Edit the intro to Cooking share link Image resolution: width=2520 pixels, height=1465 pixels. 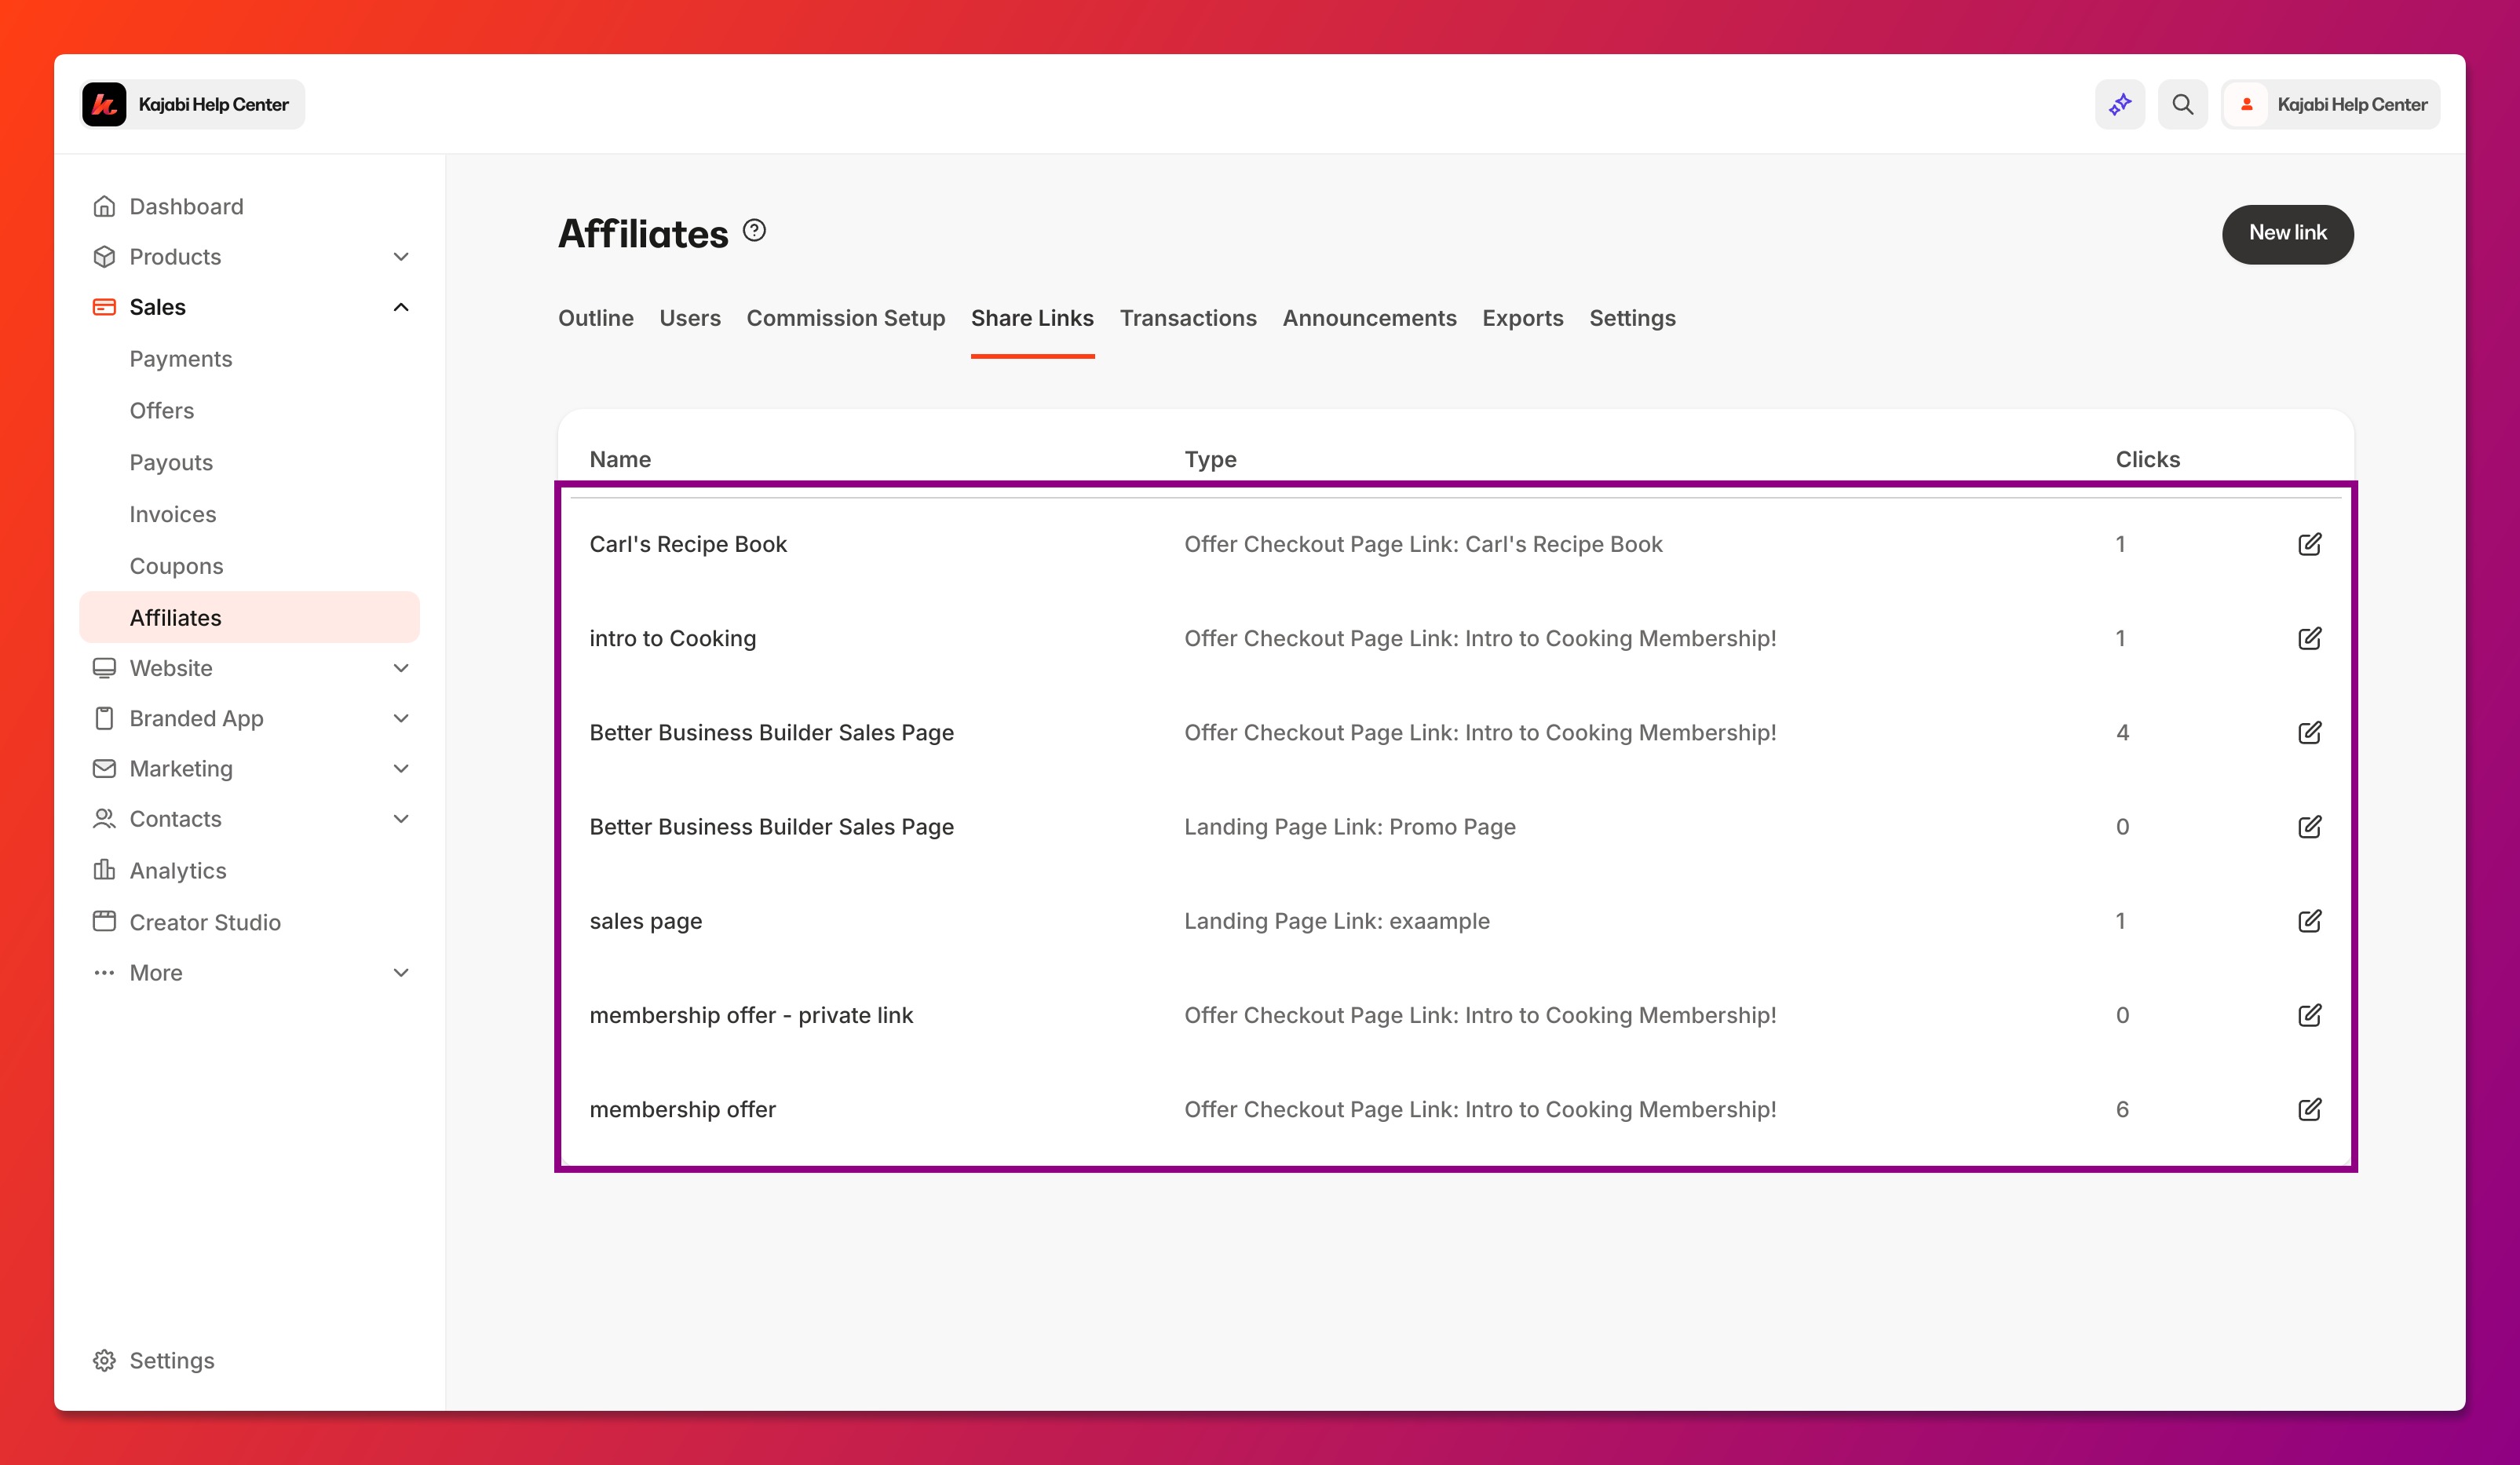[2309, 638]
